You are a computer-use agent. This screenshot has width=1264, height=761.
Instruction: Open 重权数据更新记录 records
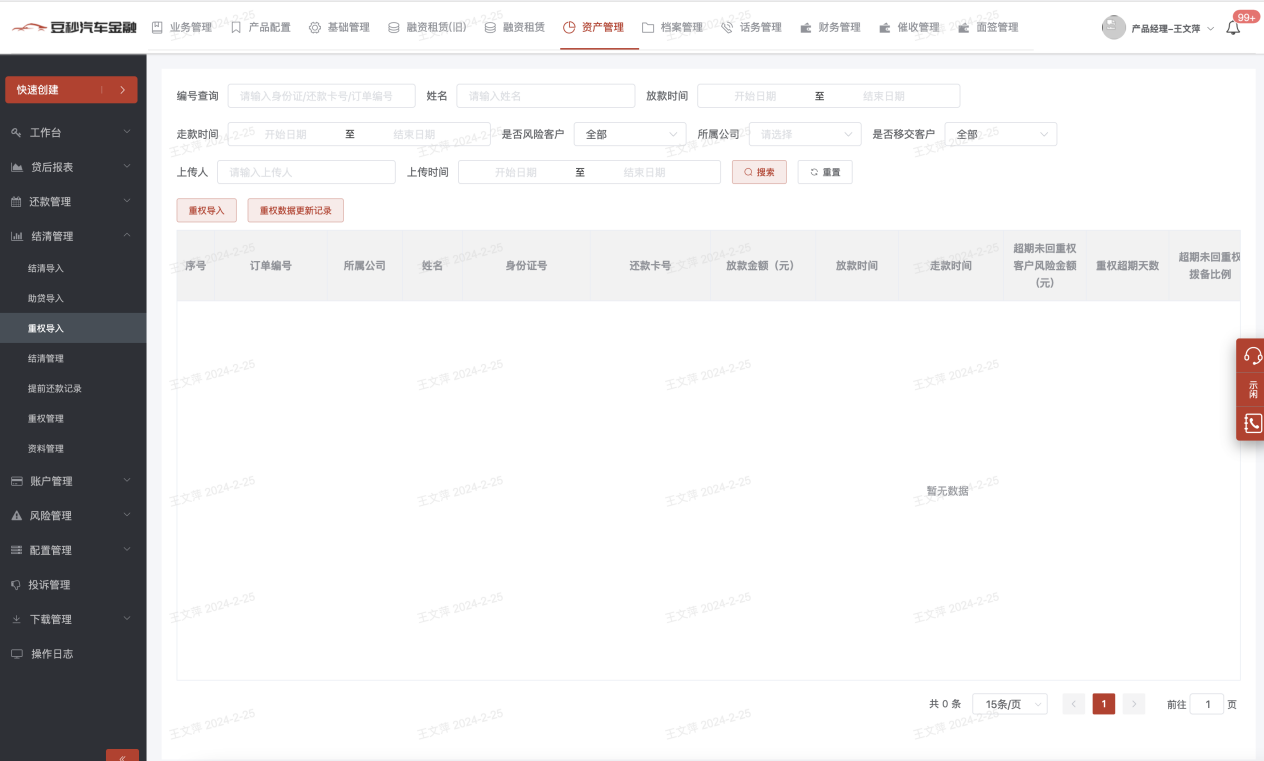(295, 211)
